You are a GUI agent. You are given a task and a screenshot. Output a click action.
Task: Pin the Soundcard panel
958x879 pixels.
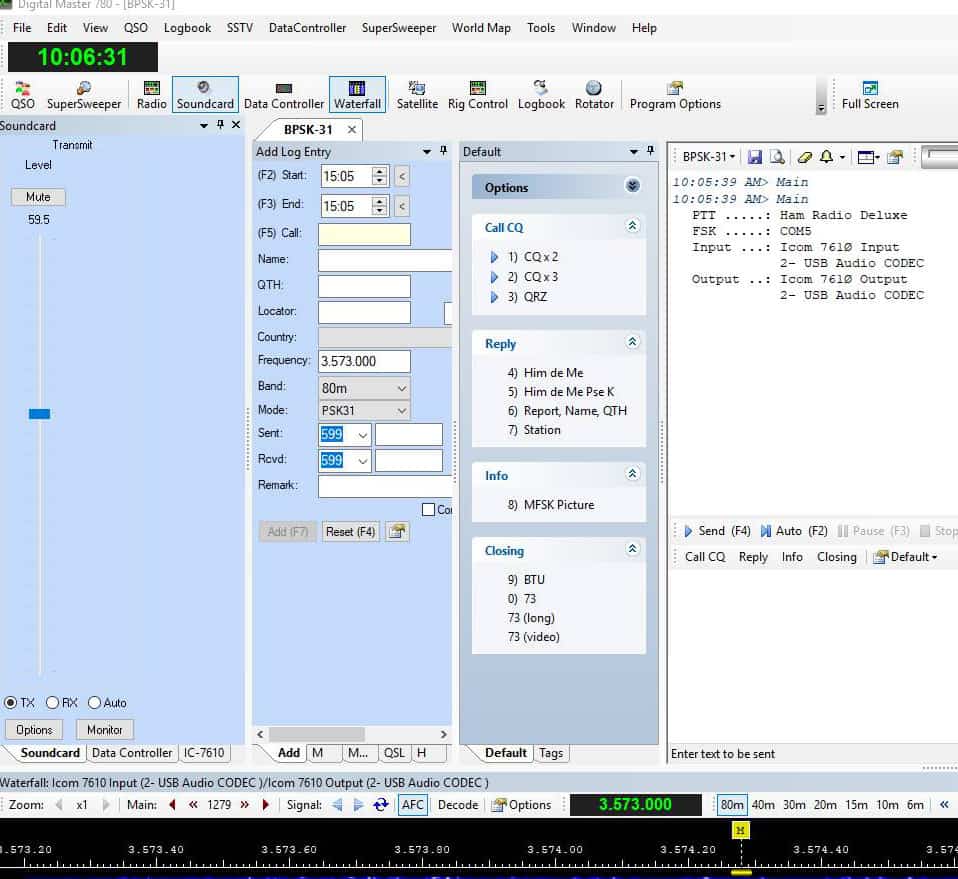point(220,125)
